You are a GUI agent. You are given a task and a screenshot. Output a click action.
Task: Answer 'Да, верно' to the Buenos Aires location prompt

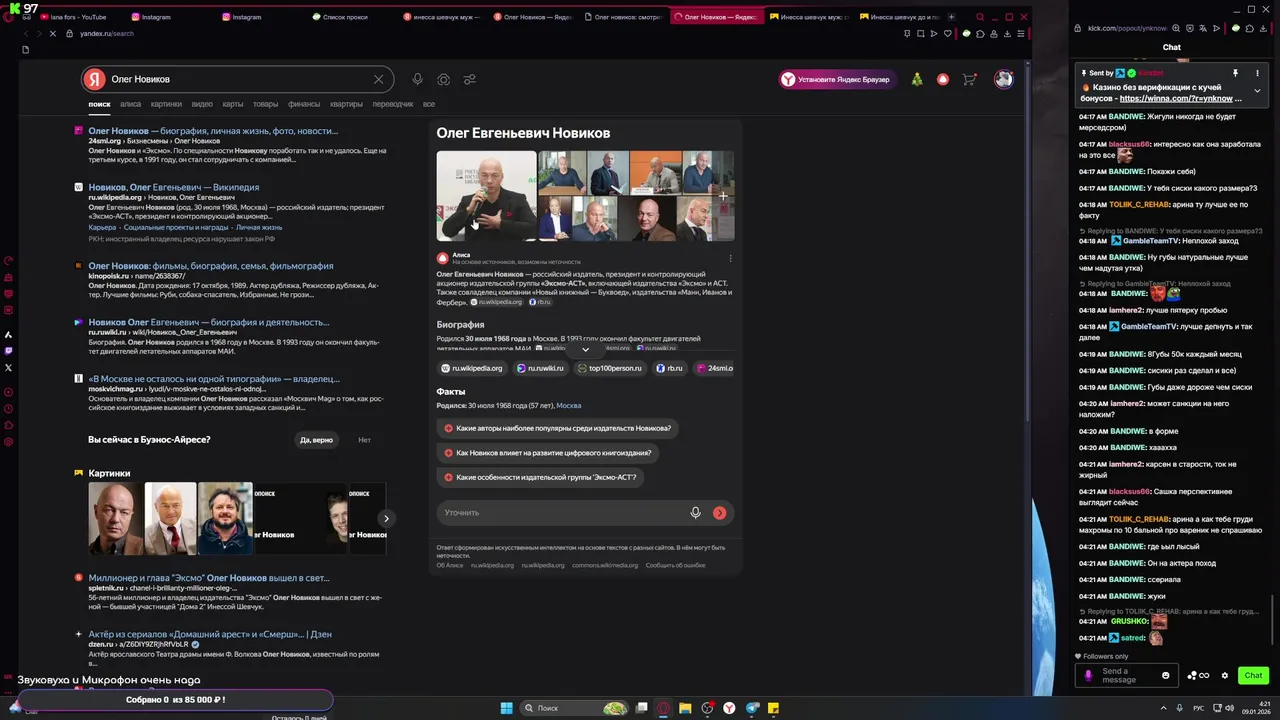(316, 440)
